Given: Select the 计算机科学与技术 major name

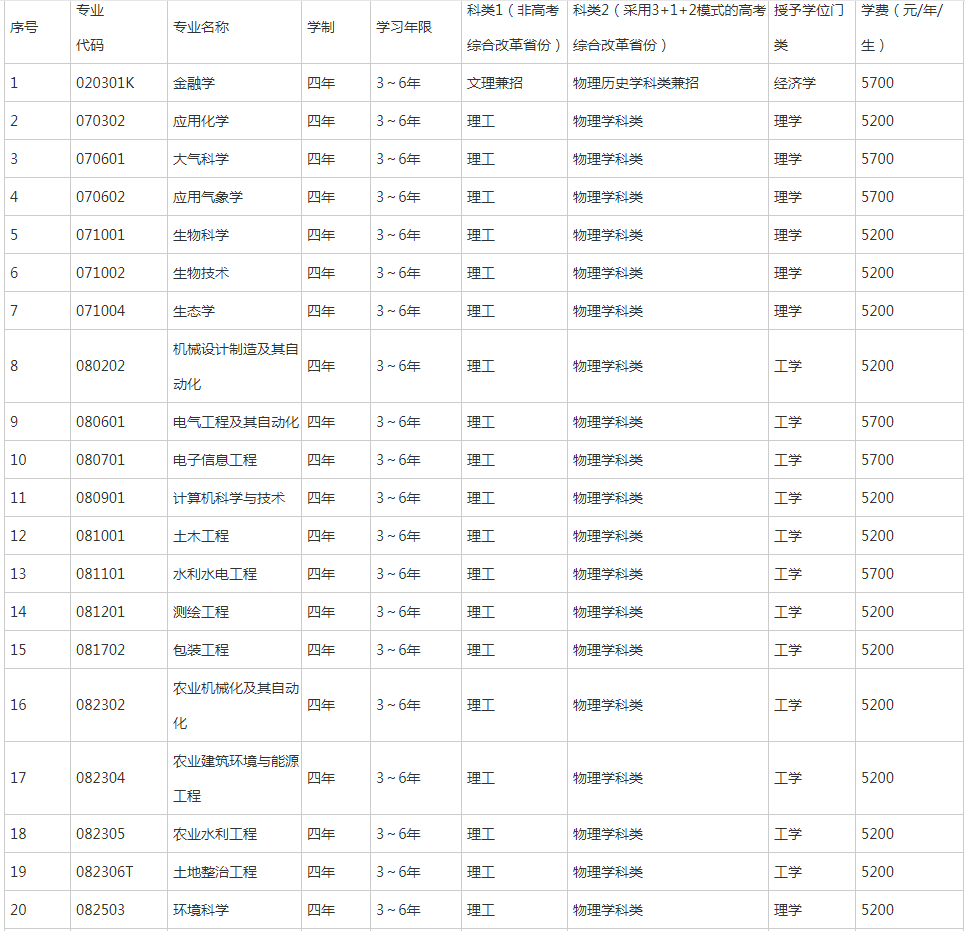Looking at the screenshot, I should (229, 498).
